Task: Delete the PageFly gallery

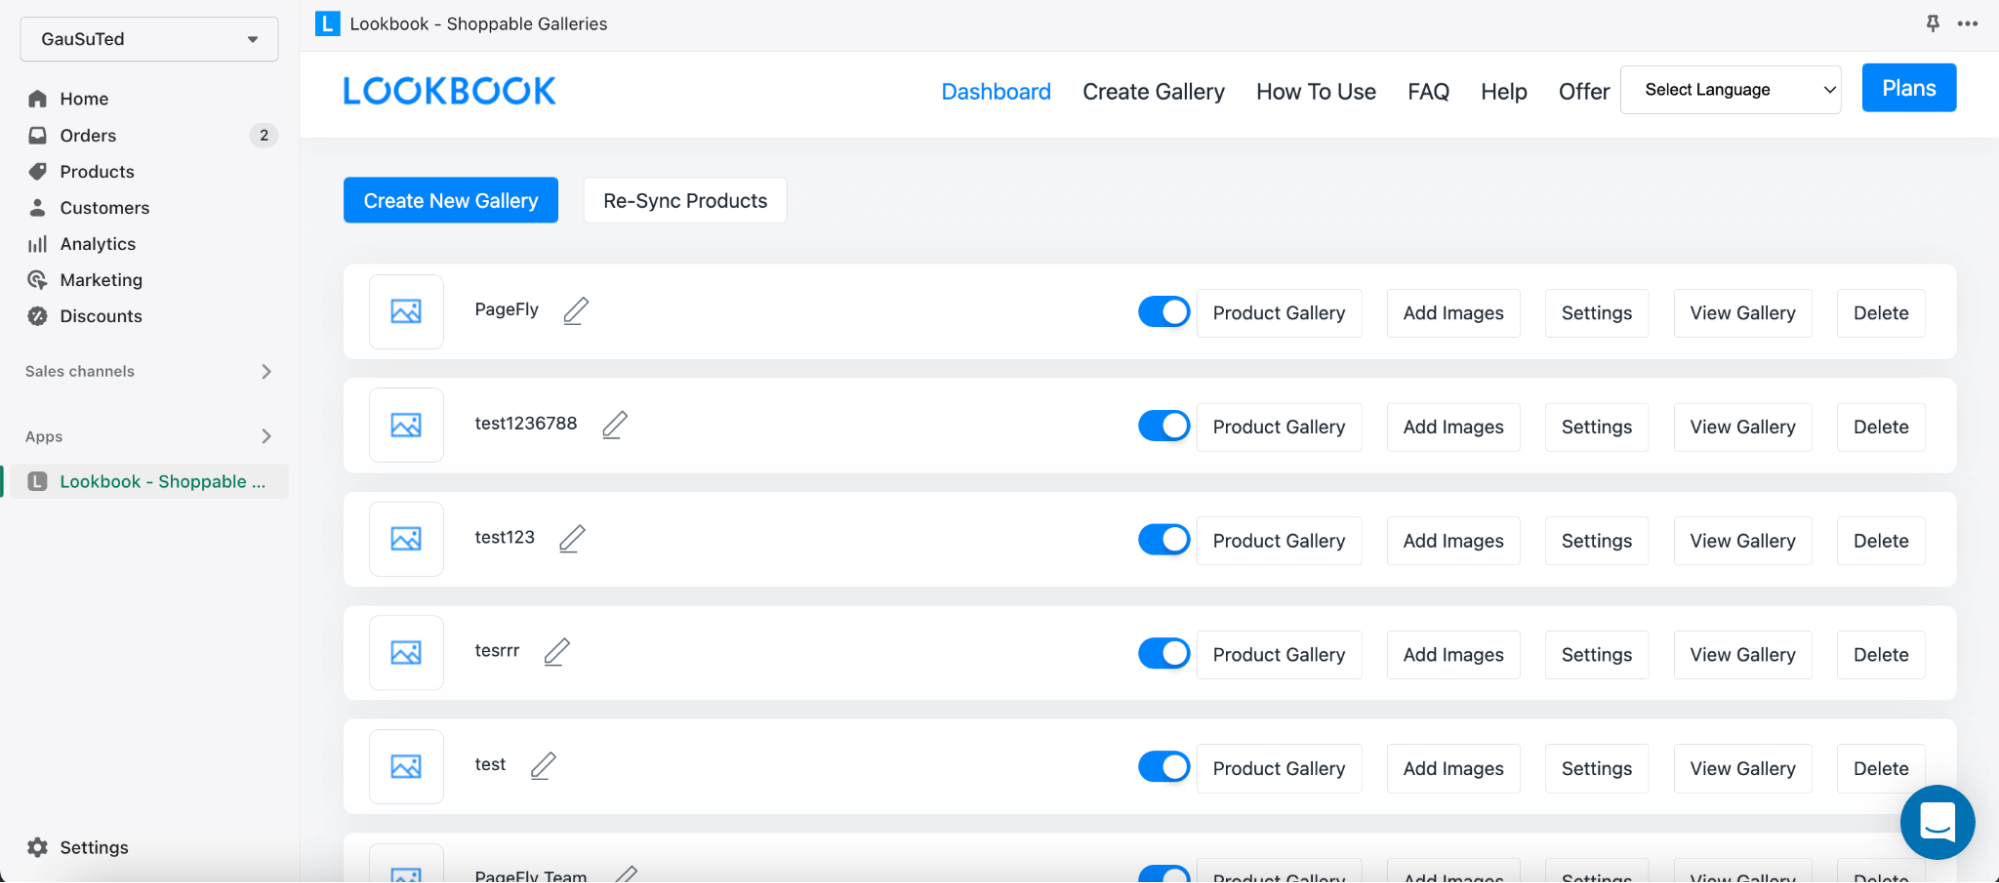Action: click(1881, 313)
